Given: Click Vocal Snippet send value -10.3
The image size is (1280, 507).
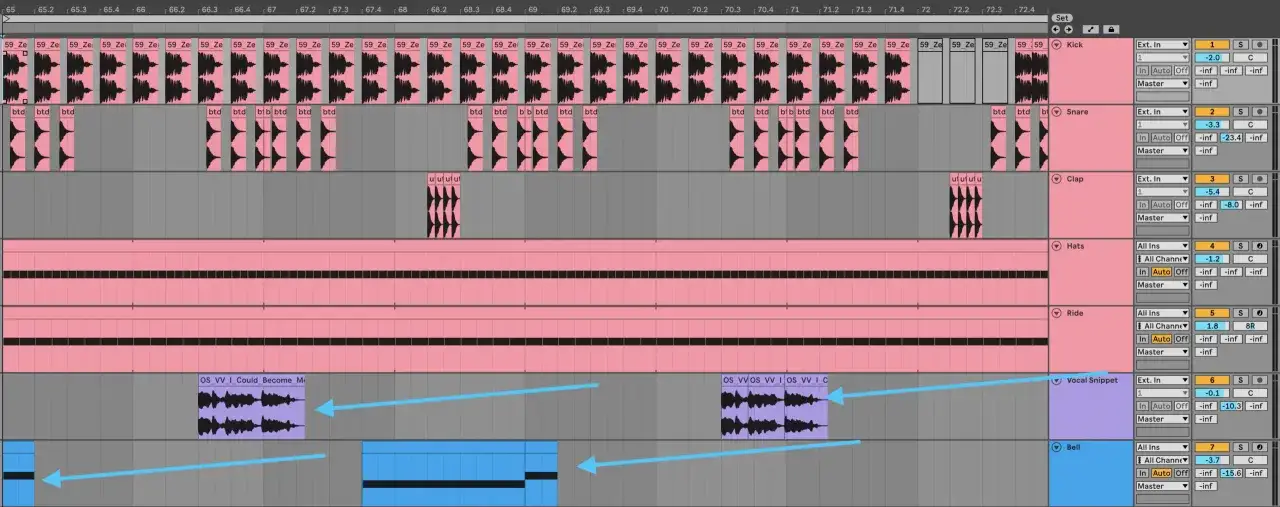Looking at the screenshot, I should click(x=1232, y=406).
